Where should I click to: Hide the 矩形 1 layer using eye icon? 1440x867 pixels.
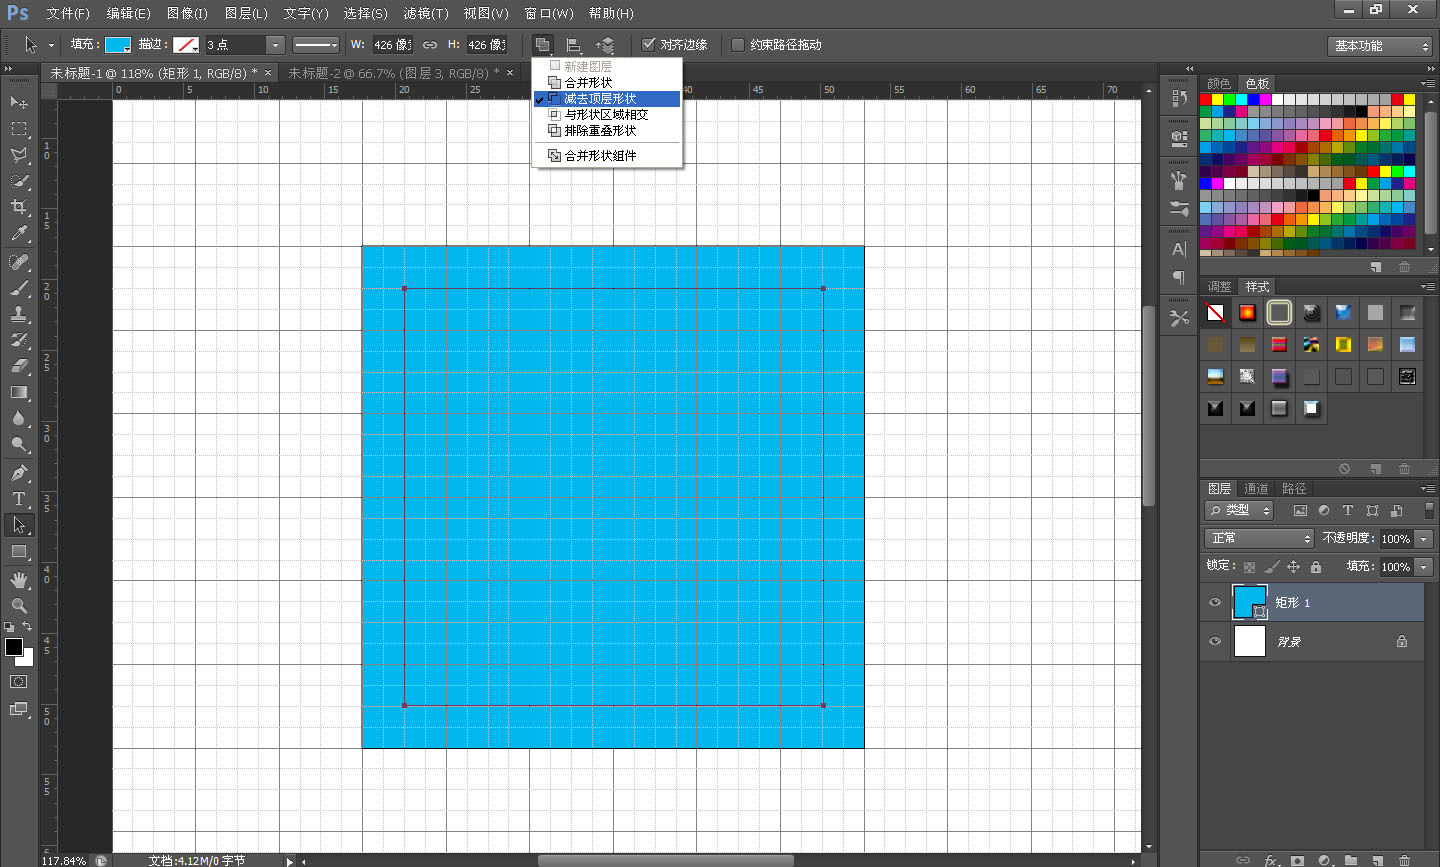coord(1215,602)
